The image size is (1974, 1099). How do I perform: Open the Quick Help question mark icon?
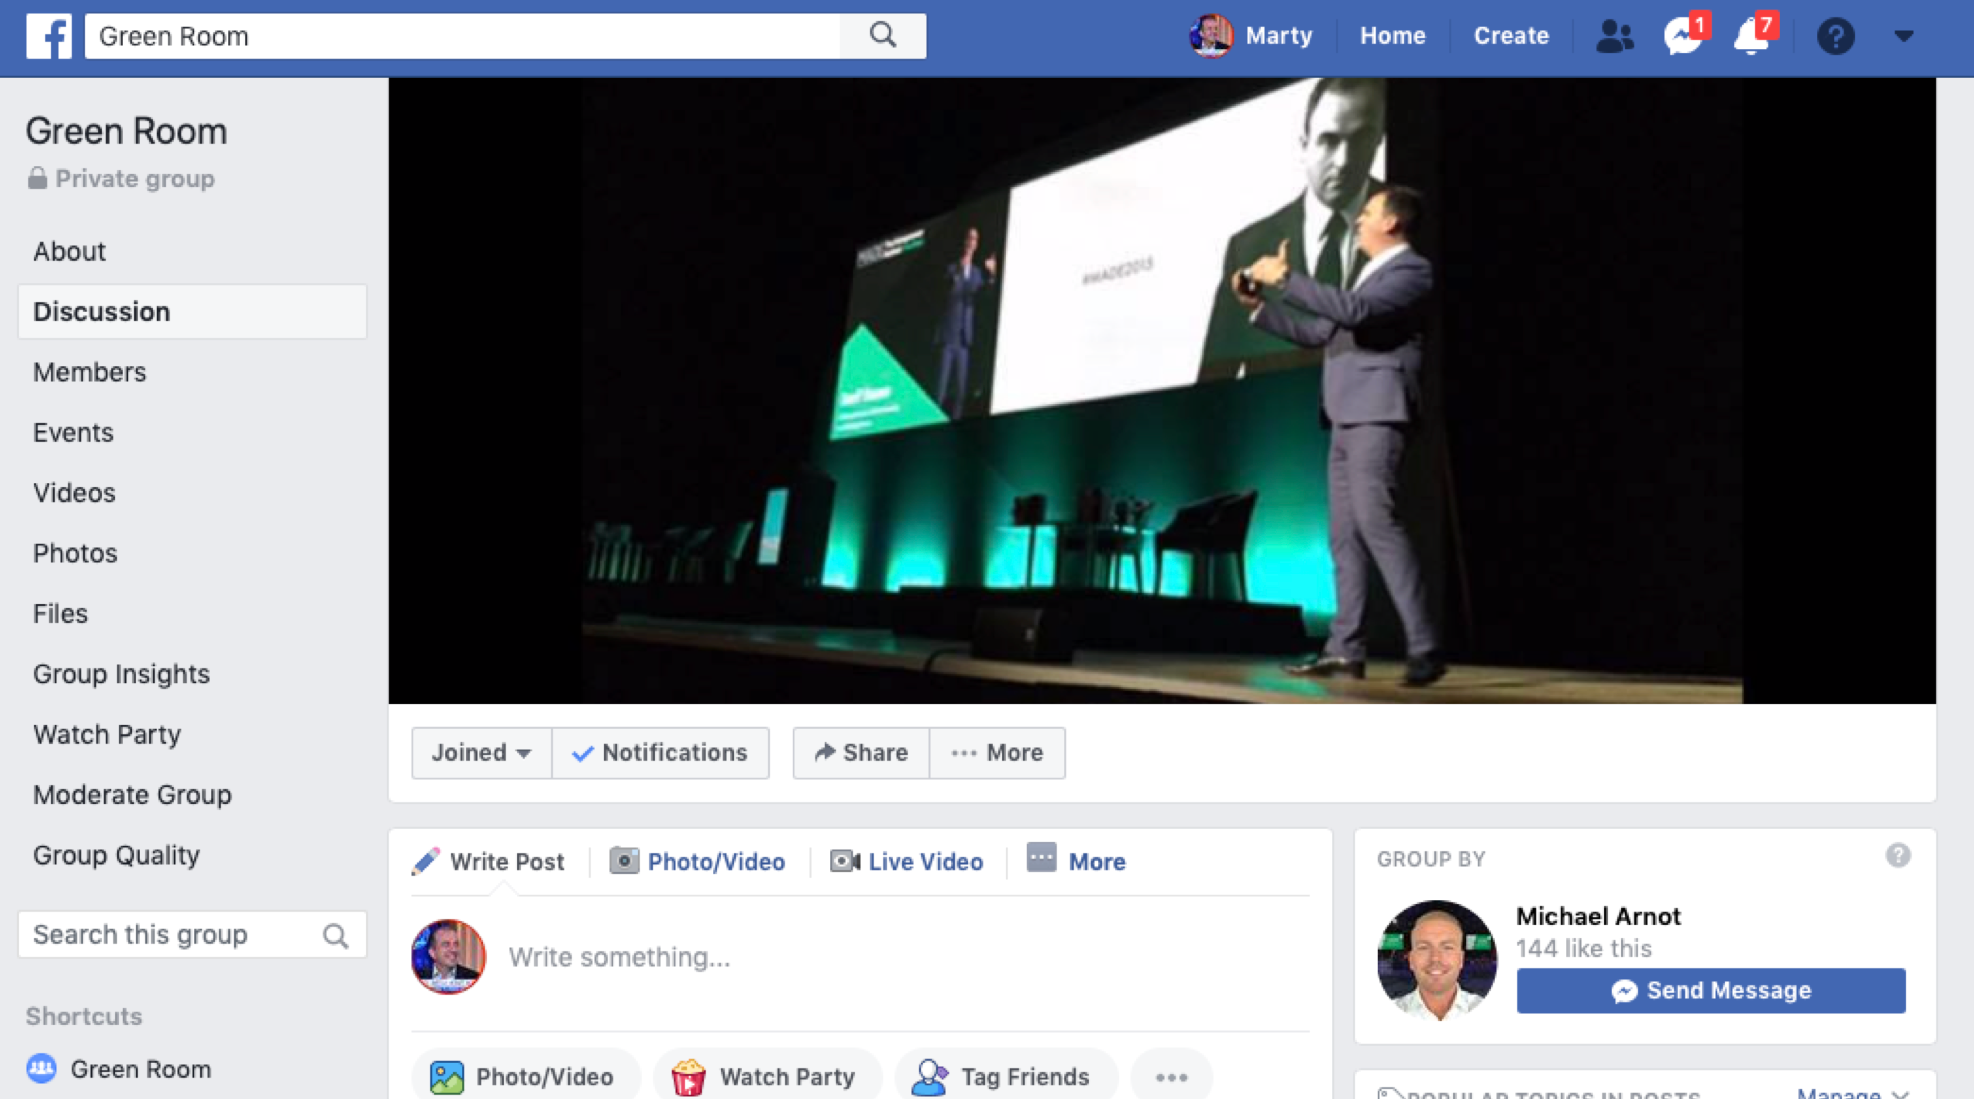click(x=1835, y=36)
